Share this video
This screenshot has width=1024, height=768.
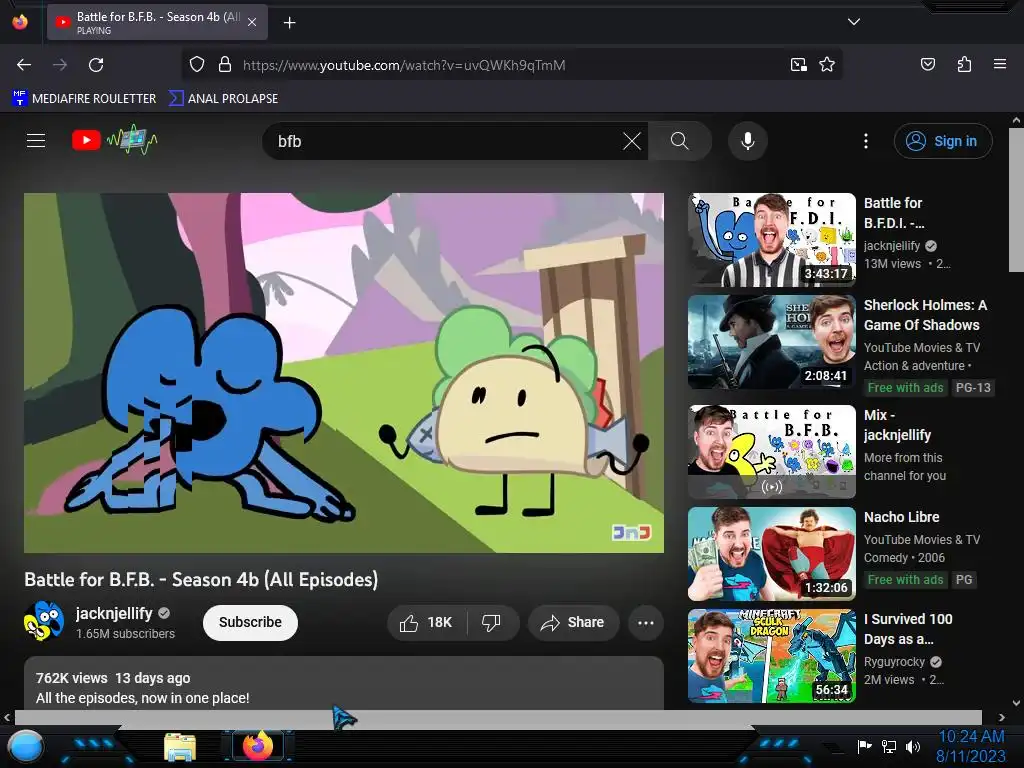[x=572, y=622]
